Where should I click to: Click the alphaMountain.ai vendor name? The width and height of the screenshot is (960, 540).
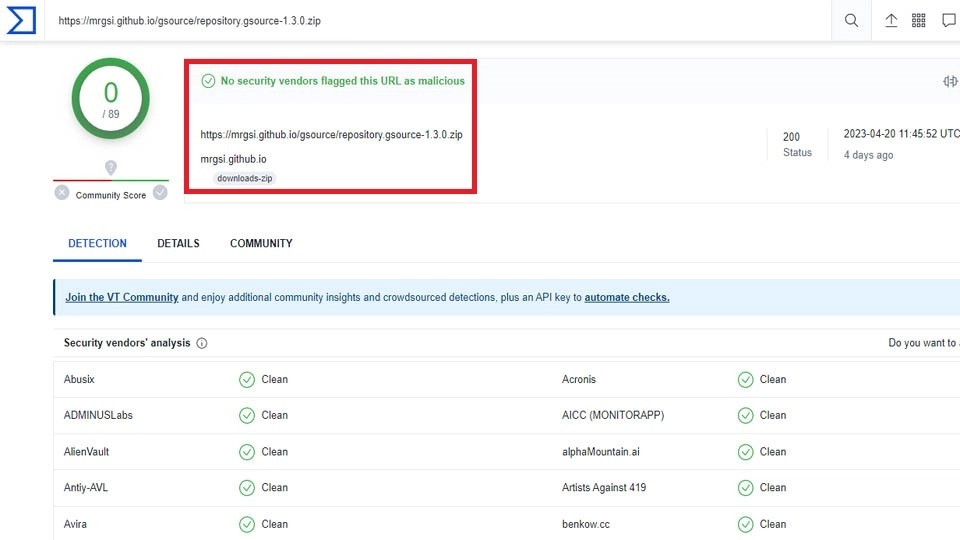pos(601,452)
